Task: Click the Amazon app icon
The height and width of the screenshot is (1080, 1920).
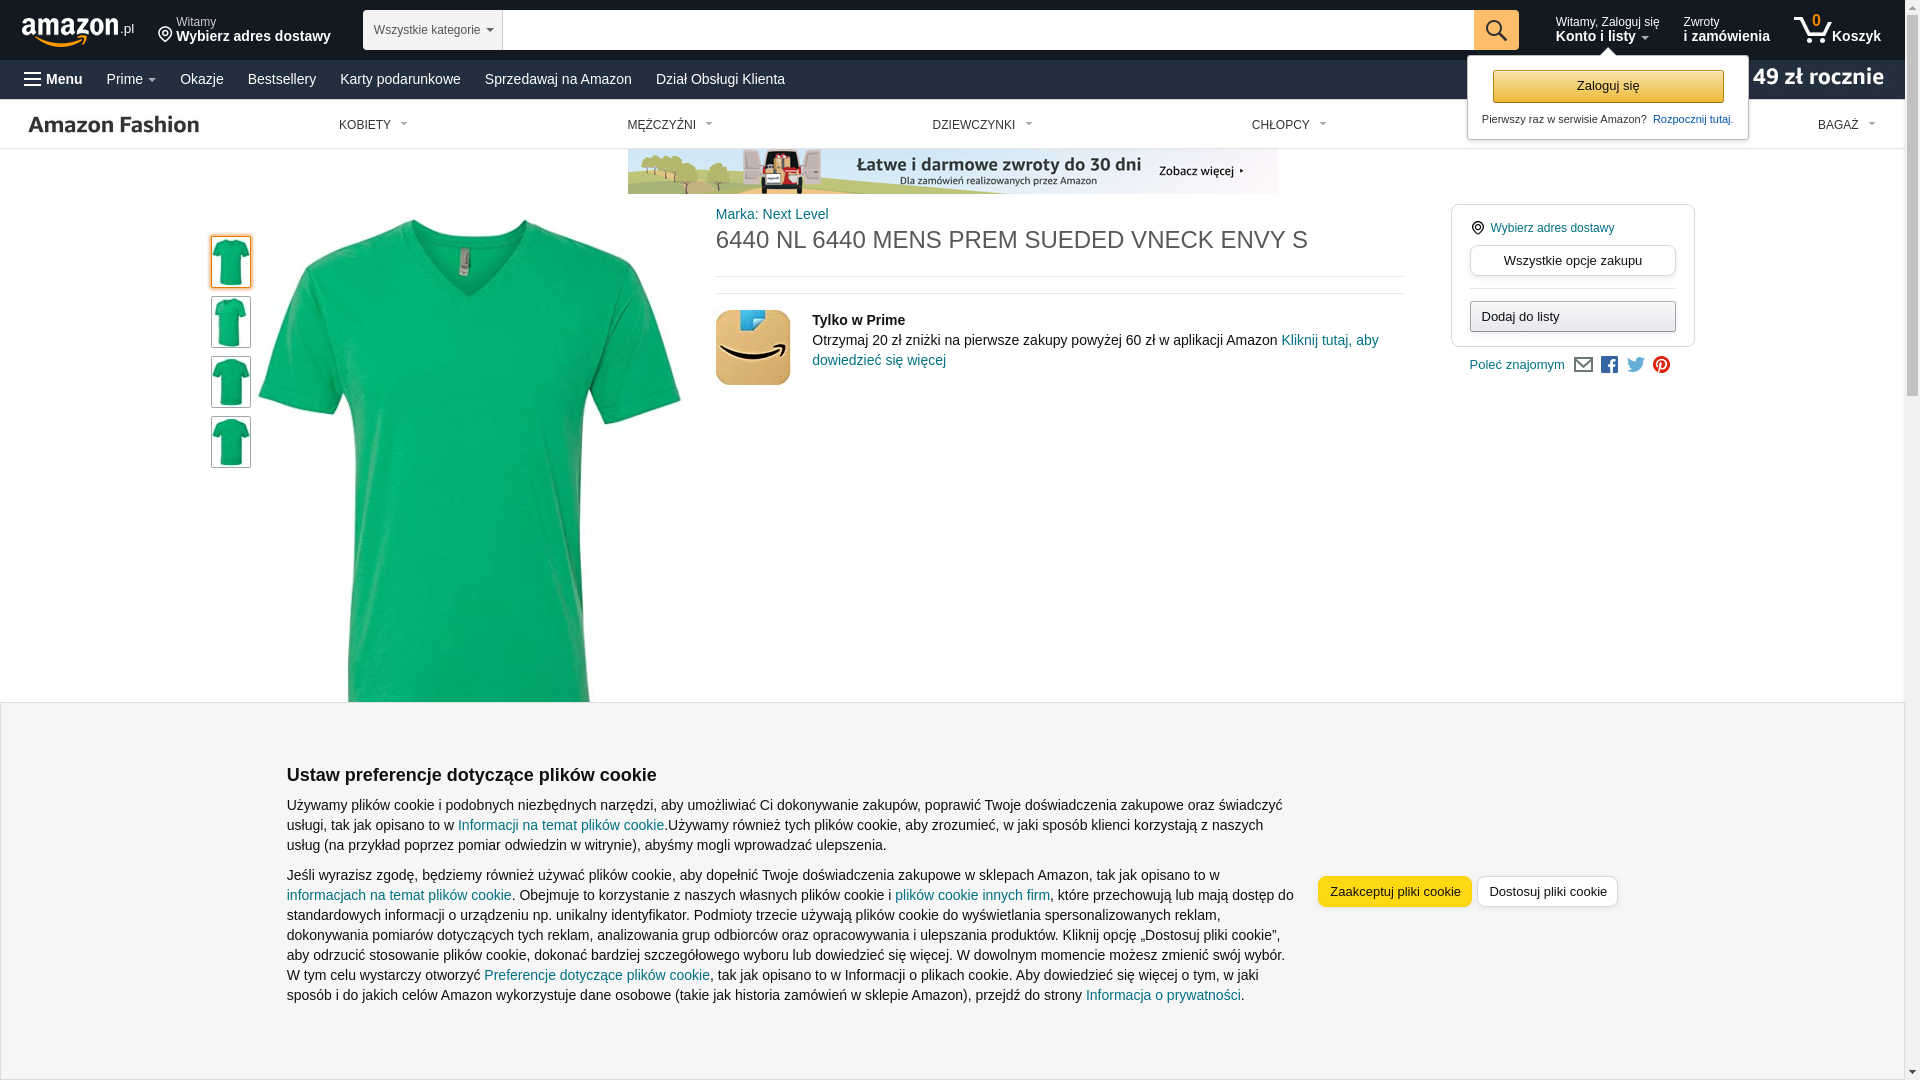Action: 752,347
